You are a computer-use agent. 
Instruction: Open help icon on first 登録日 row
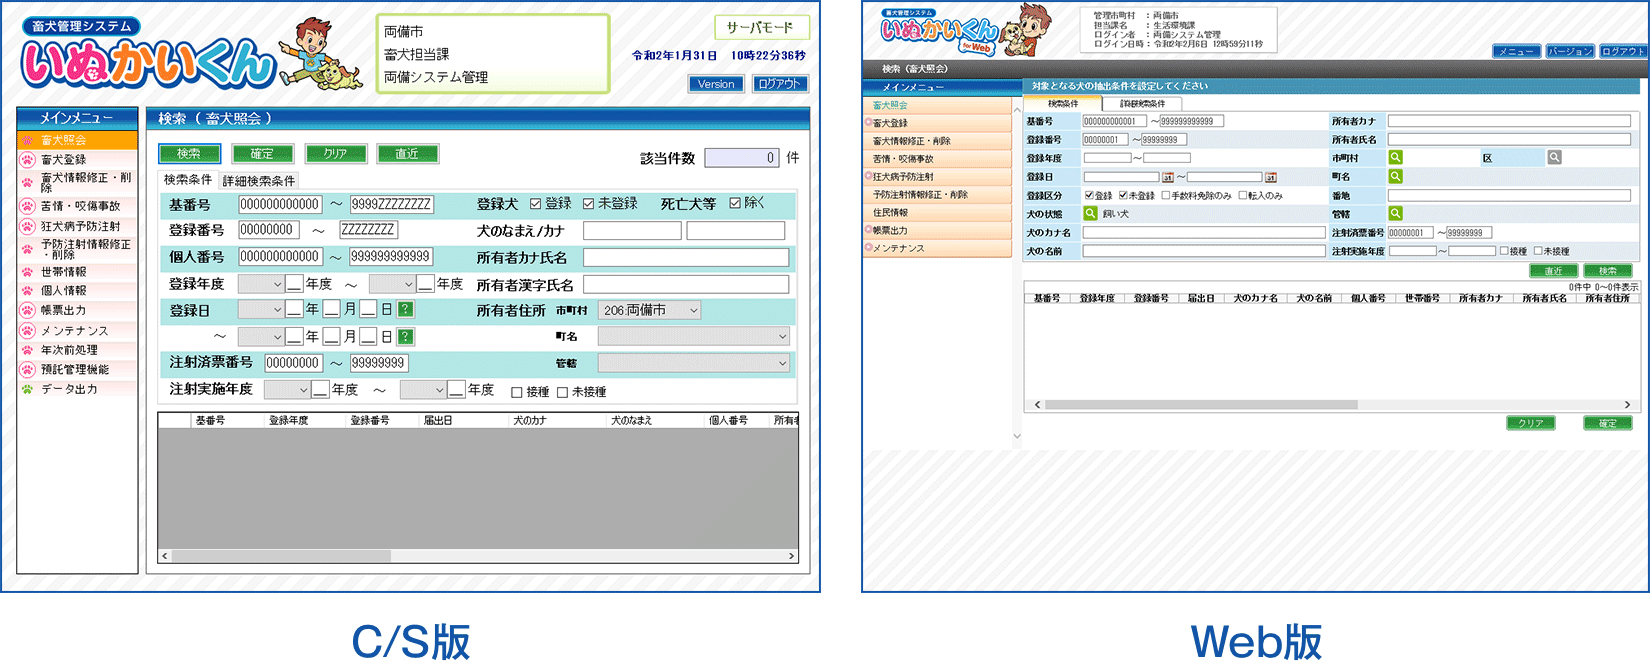pyautogui.click(x=405, y=310)
